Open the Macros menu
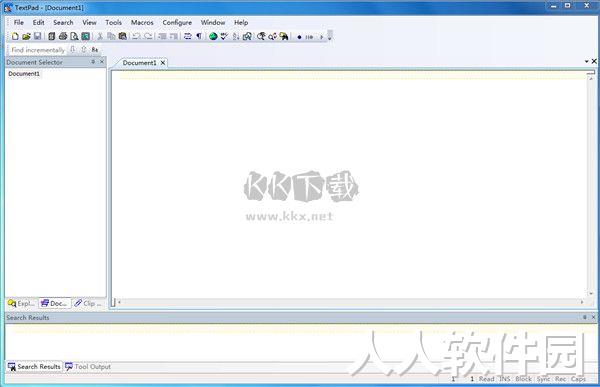 click(x=142, y=23)
